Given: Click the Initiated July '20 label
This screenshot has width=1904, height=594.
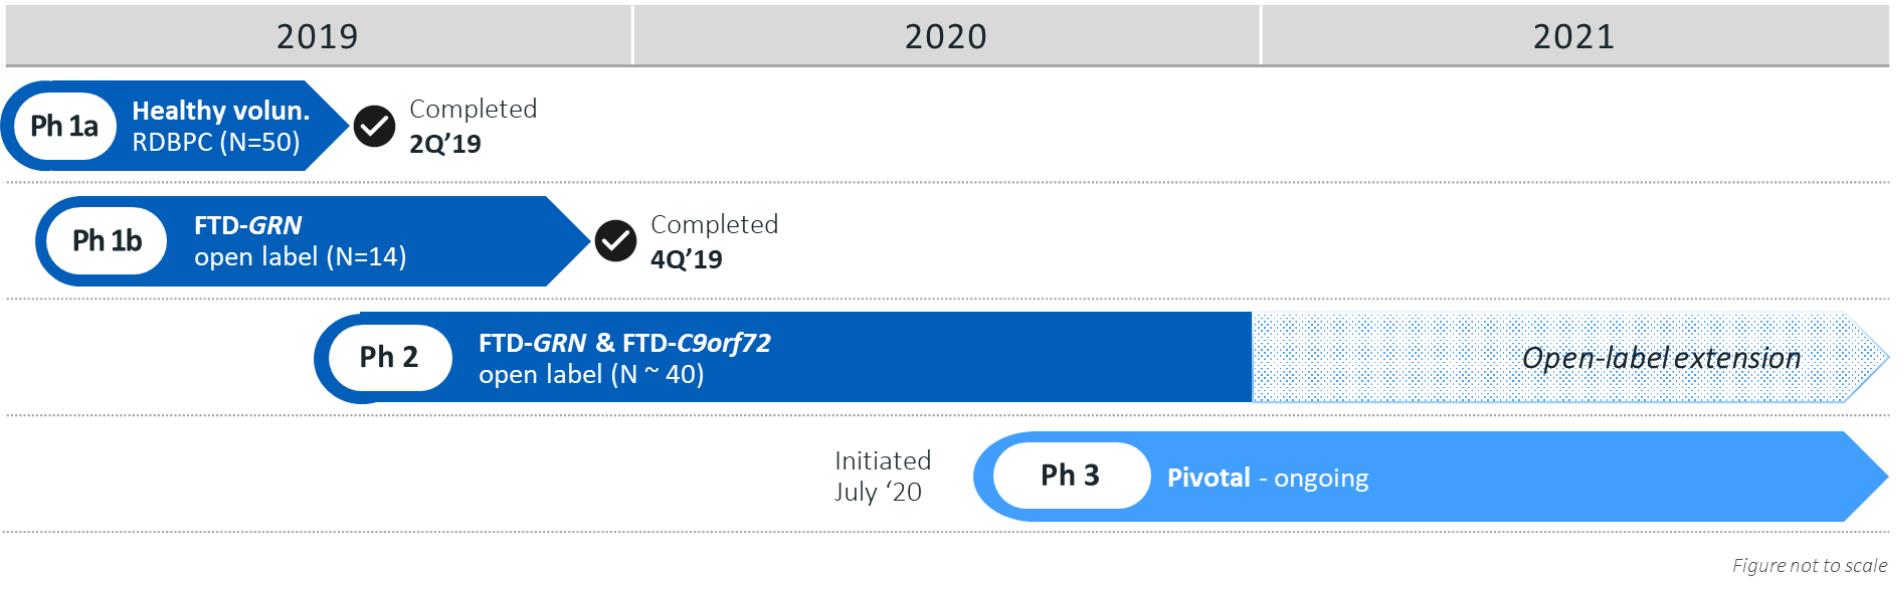Looking at the screenshot, I should 881,476.
